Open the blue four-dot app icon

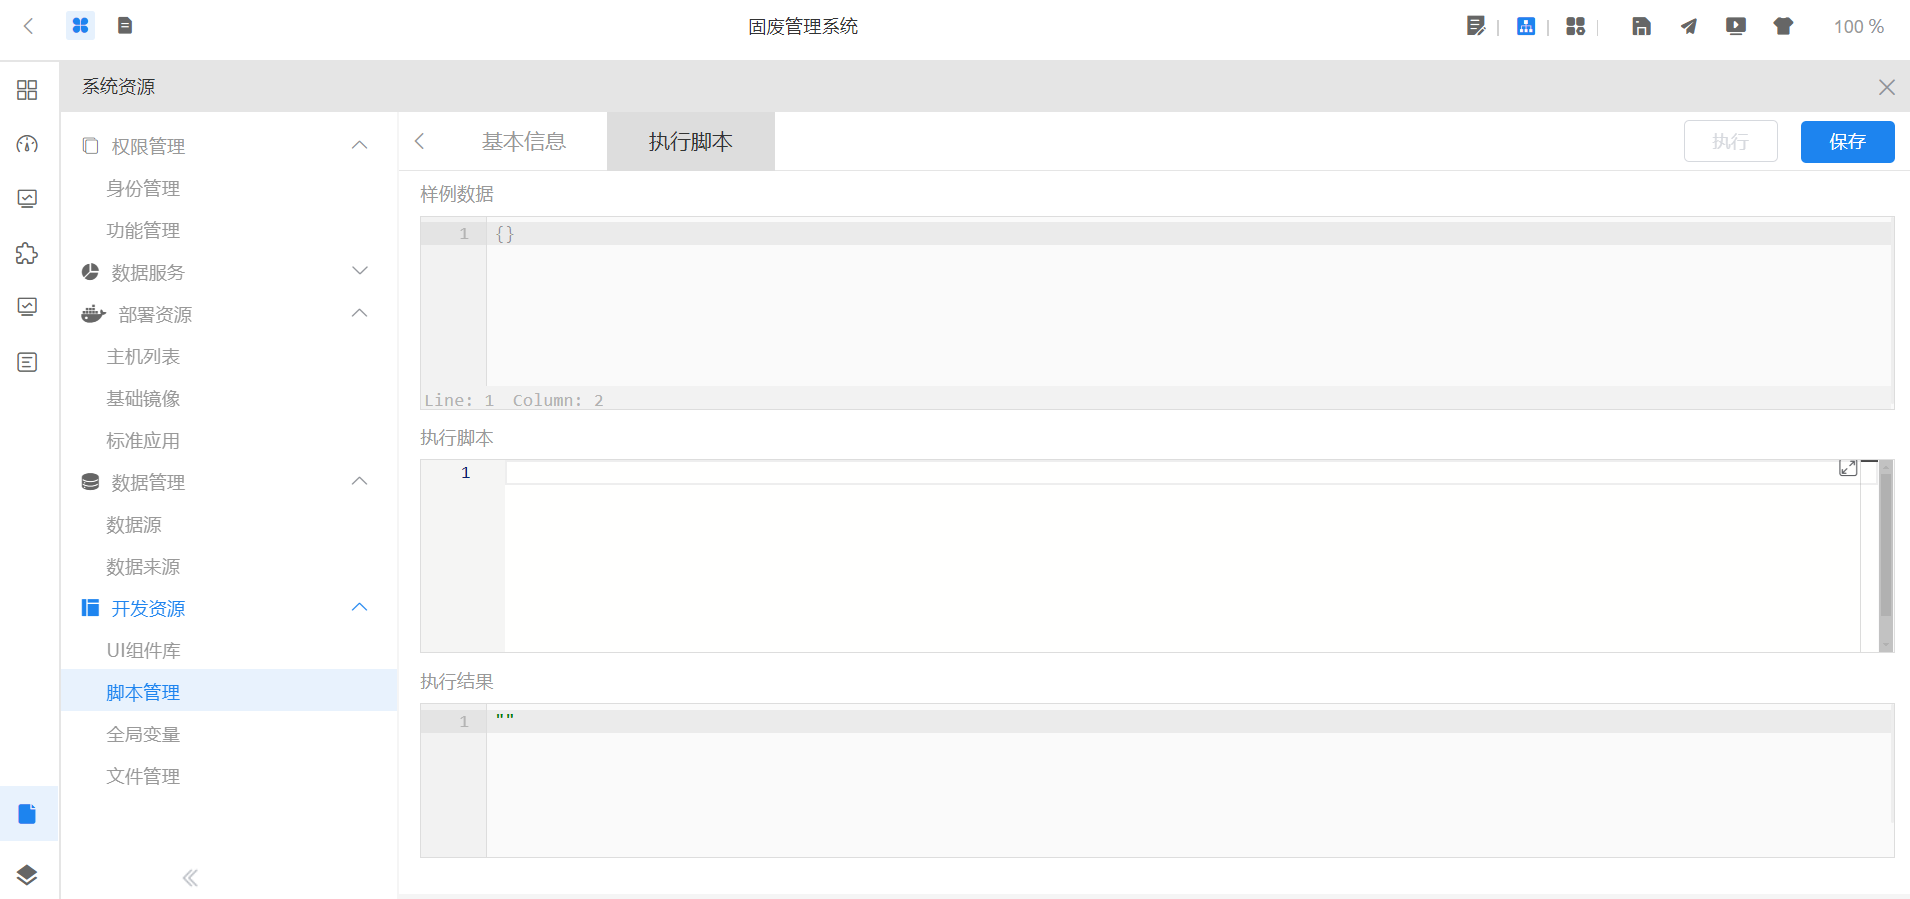tap(80, 26)
